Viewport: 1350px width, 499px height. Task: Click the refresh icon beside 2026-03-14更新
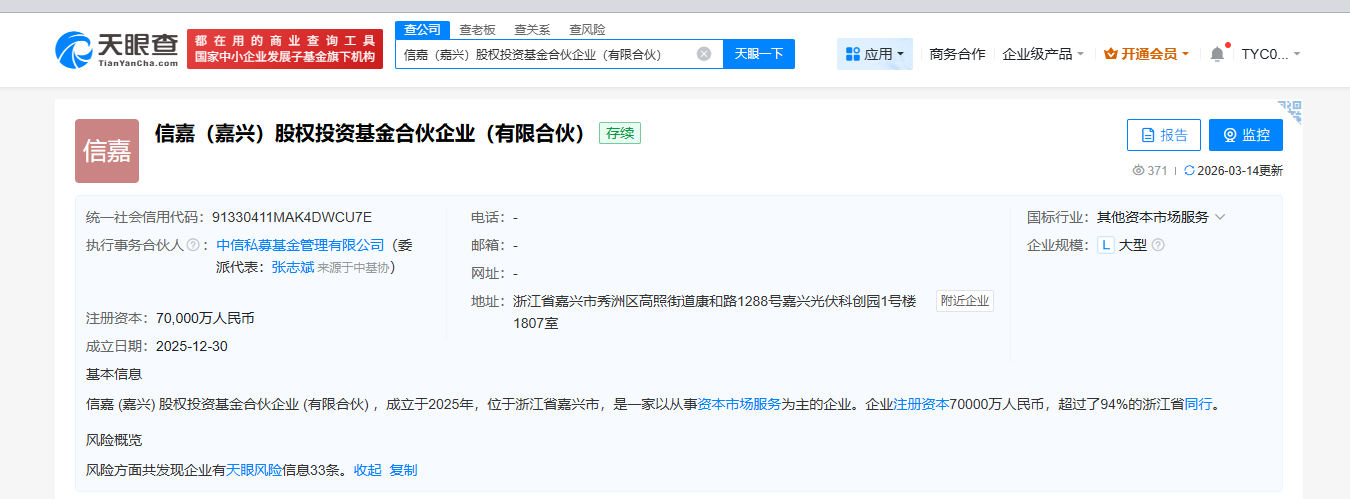(1189, 171)
